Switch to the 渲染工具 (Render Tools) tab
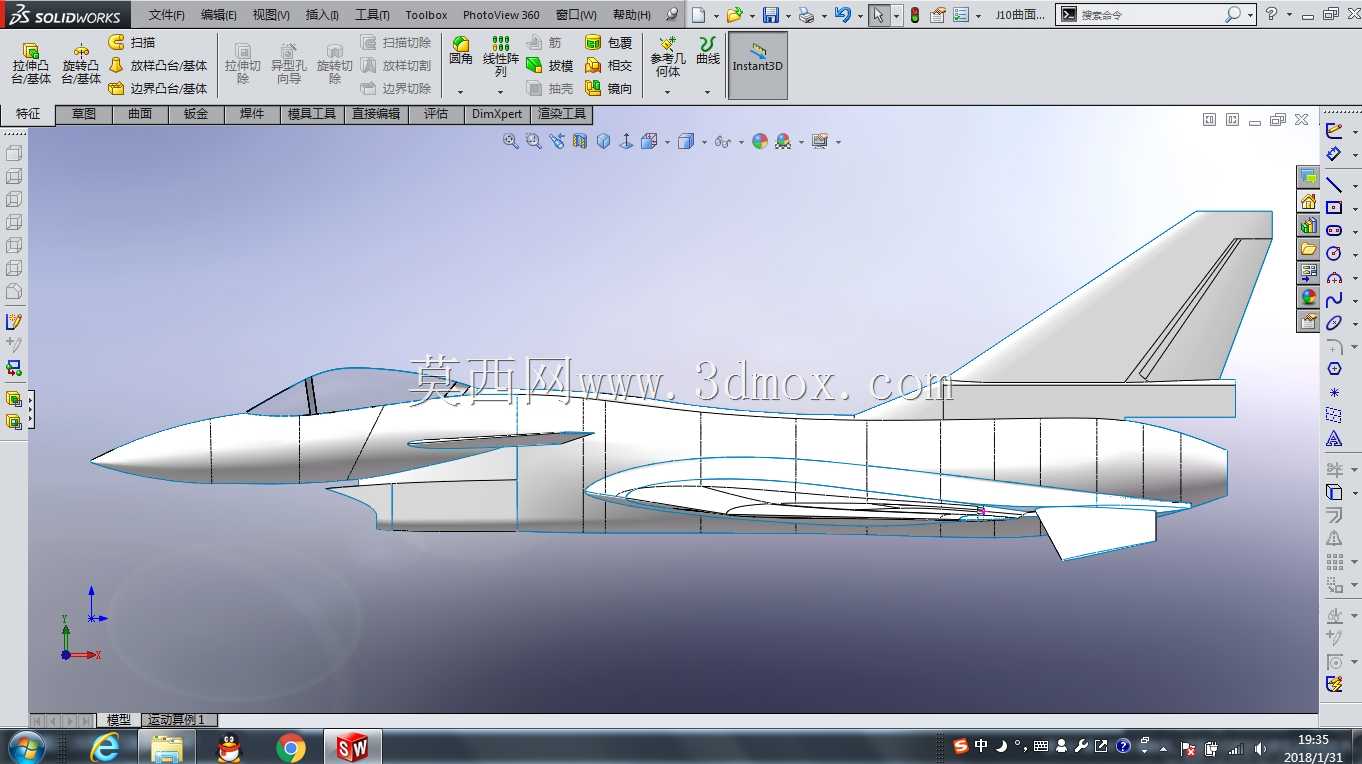Image resolution: width=1362 pixels, height=764 pixels. click(x=562, y=114)
